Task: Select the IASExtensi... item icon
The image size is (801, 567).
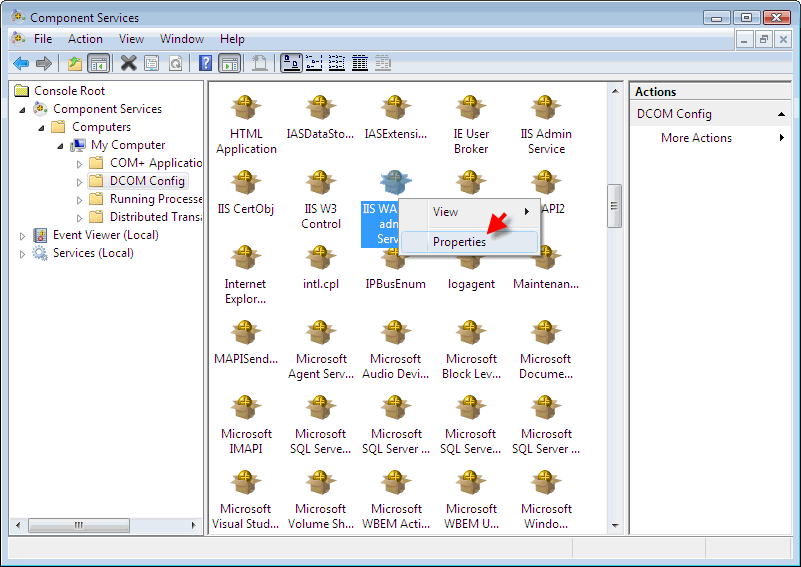Action: [x=395, y=108]
